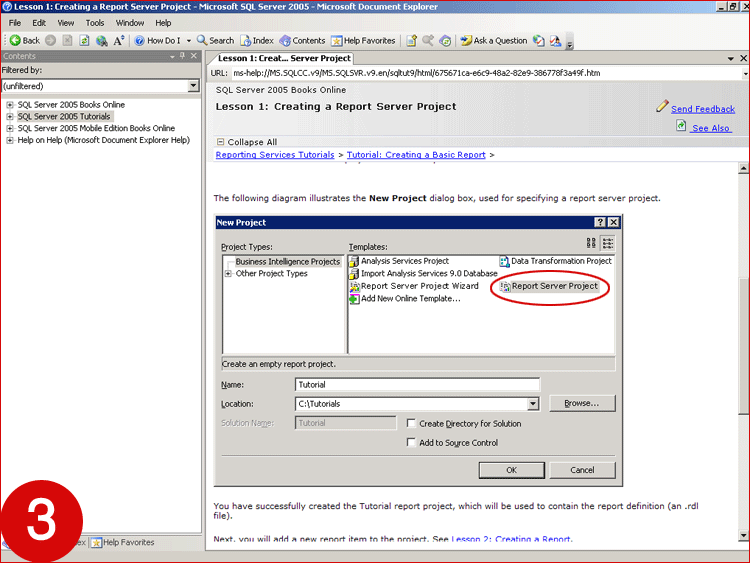Switch to Large Icons view in New Project
Image resolution: width=750 pixels, height=563 pixels.
[591, 243]
